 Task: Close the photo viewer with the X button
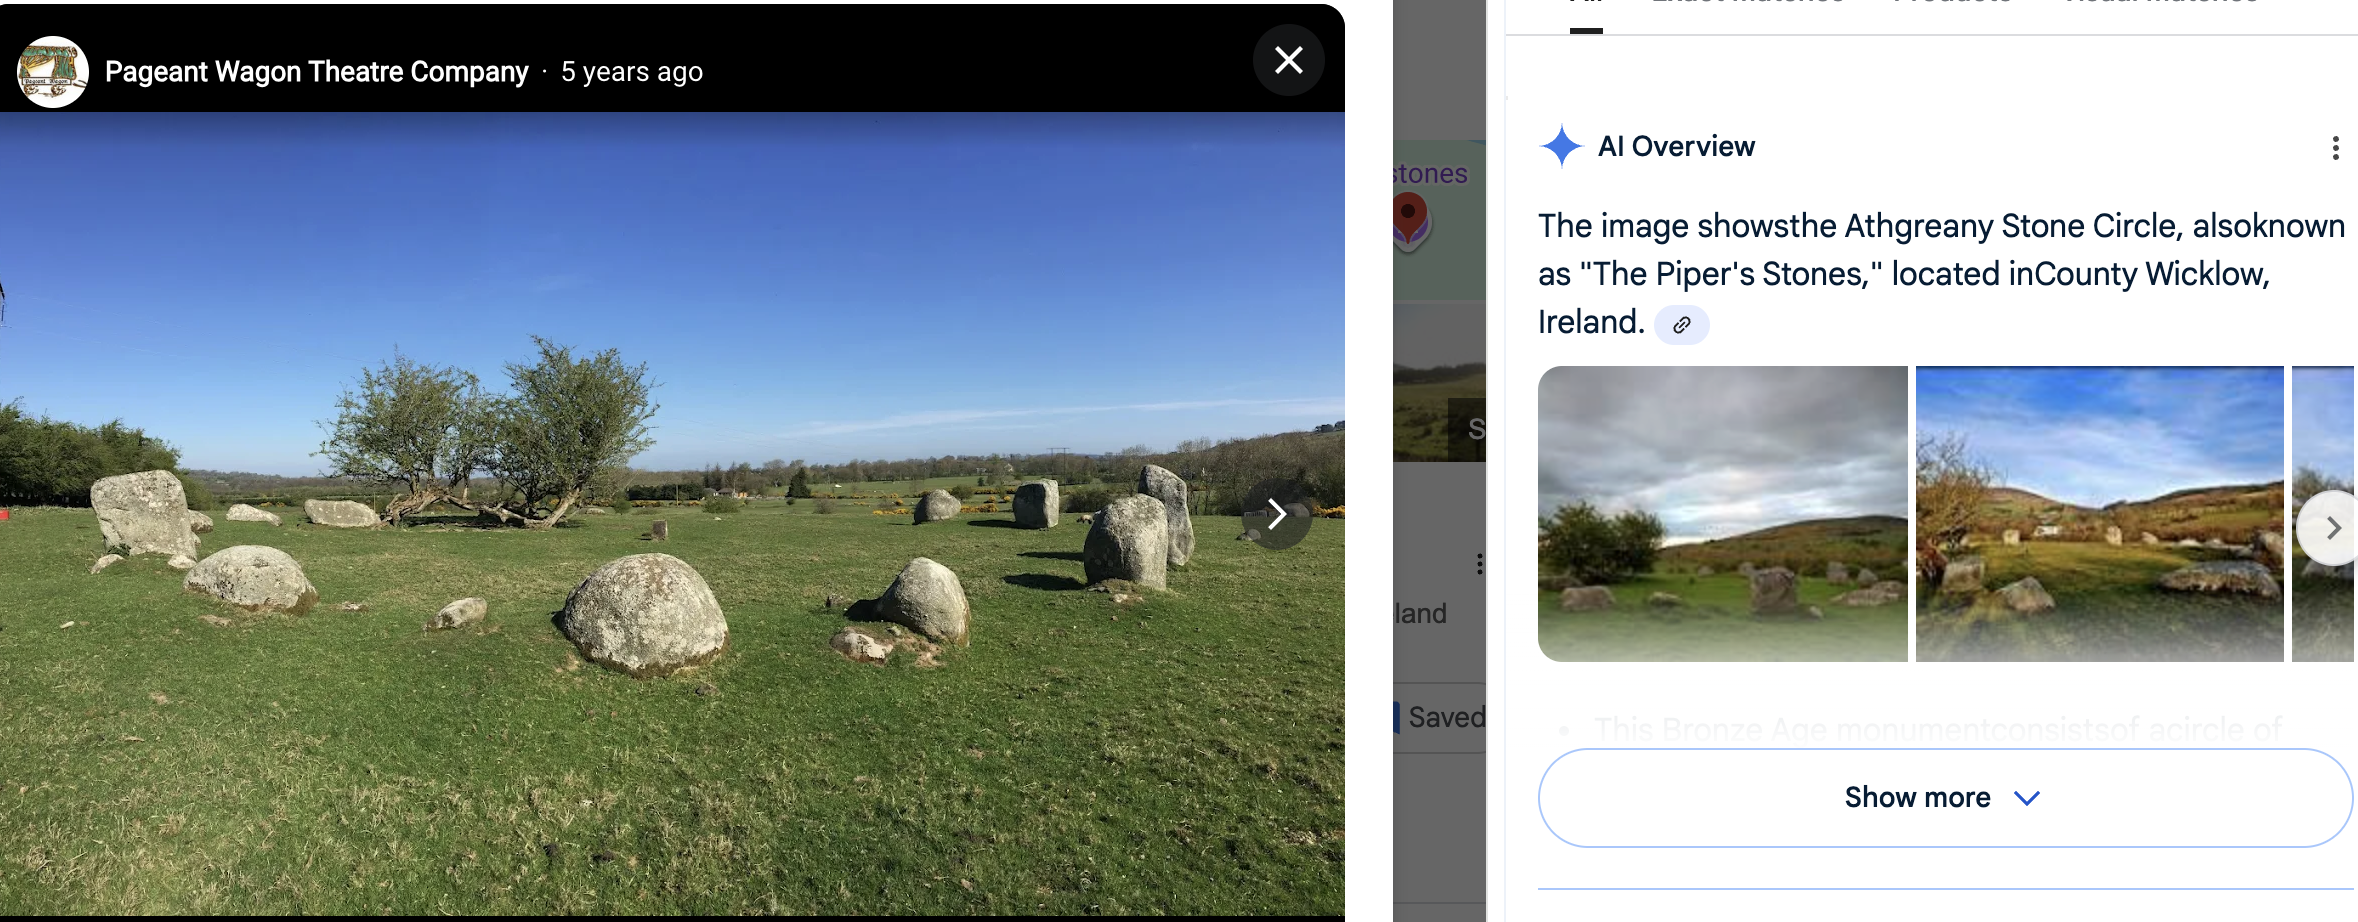click(x=1288, y=61)
